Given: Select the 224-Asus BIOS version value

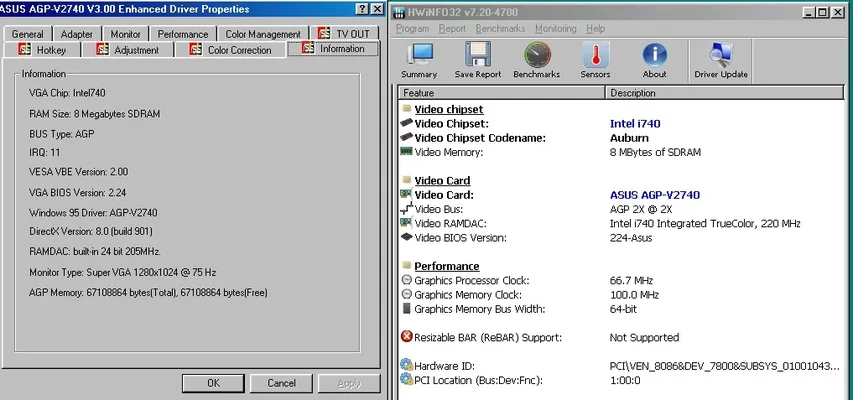Looking at the screenshot, I should (x=631, y=238).
